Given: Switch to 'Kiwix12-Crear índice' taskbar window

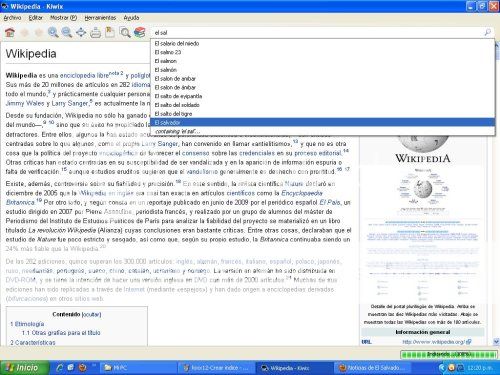Looking at the screenshot, I should (x=216, y=368).
